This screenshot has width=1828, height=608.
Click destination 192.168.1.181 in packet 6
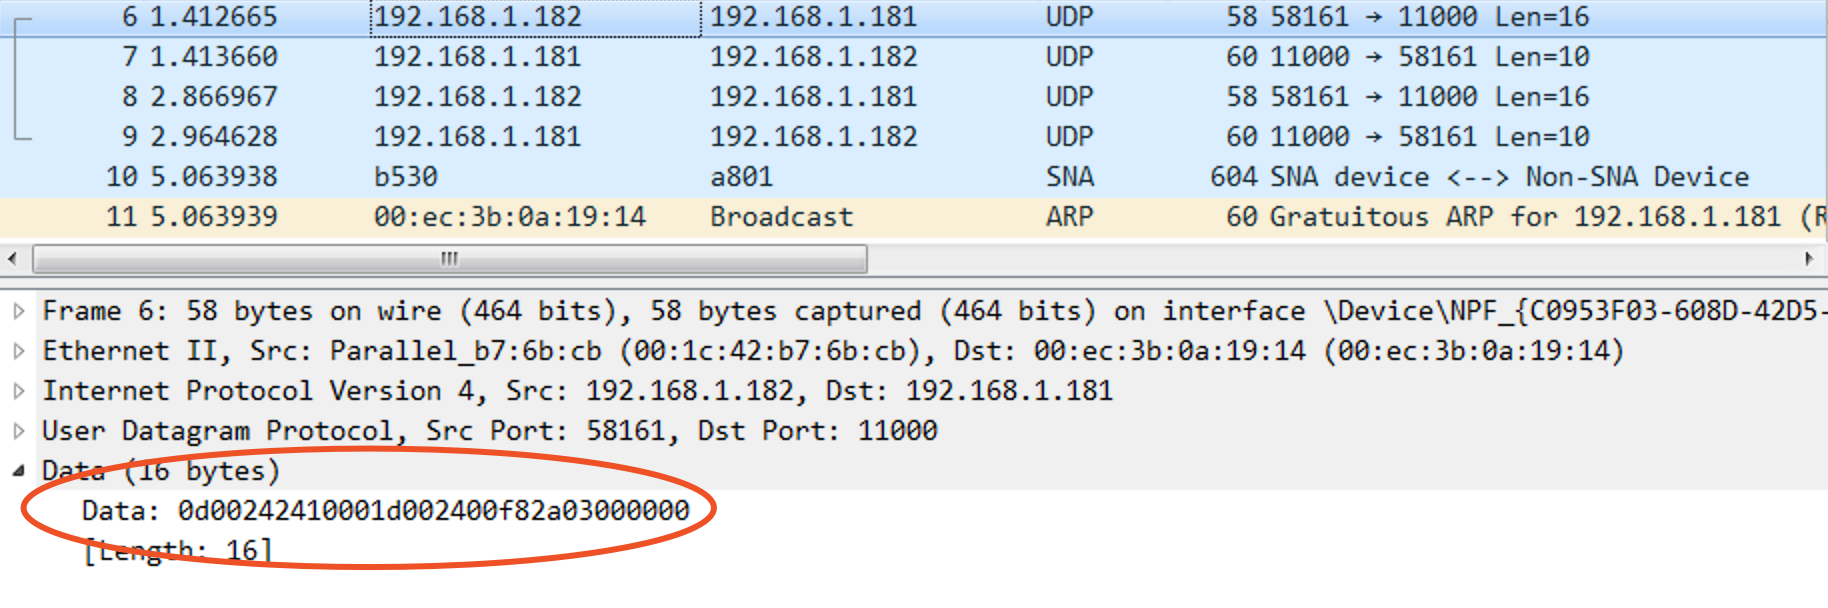pos(813,17)
